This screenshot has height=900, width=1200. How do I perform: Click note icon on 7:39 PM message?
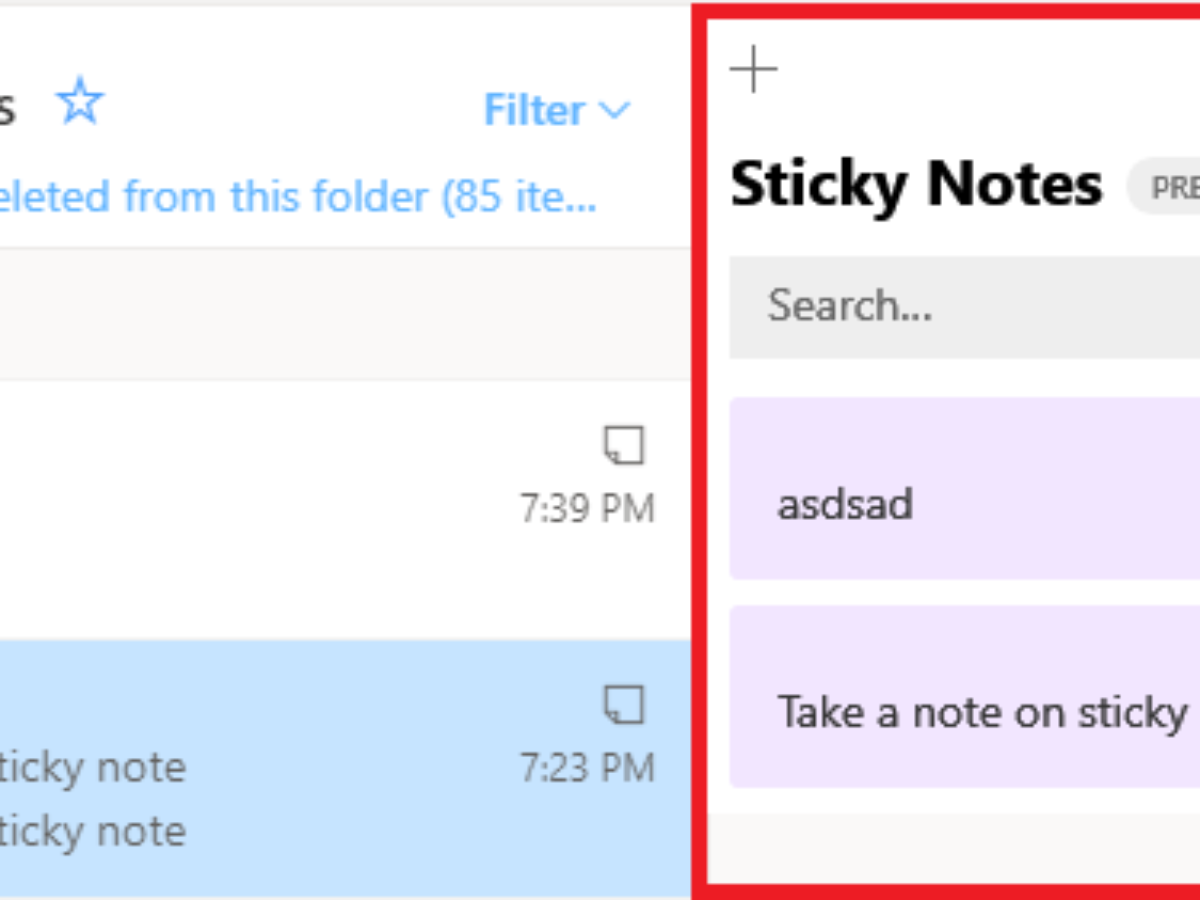624,446
